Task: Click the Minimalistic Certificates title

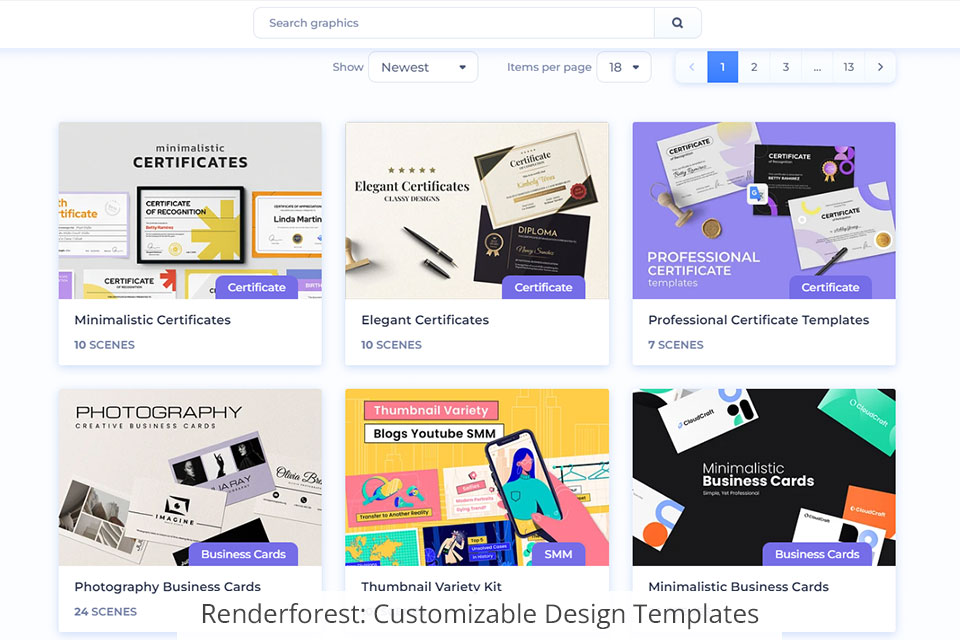Action: coord(152,320)
